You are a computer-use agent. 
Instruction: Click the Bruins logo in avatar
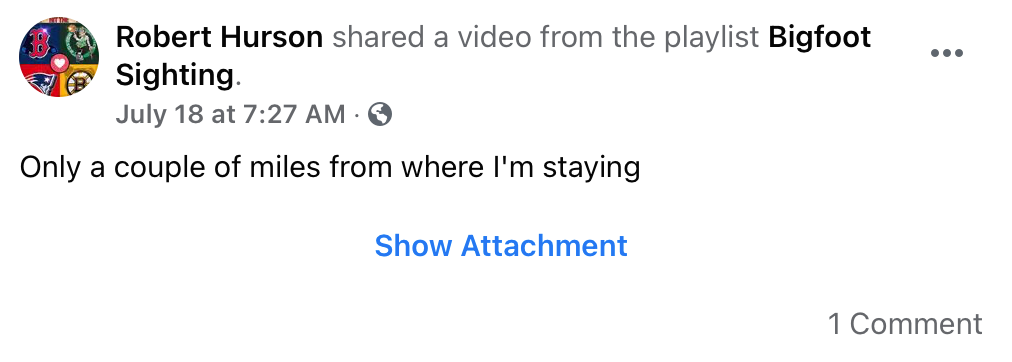pyautogui.click(x=77, y=79)
